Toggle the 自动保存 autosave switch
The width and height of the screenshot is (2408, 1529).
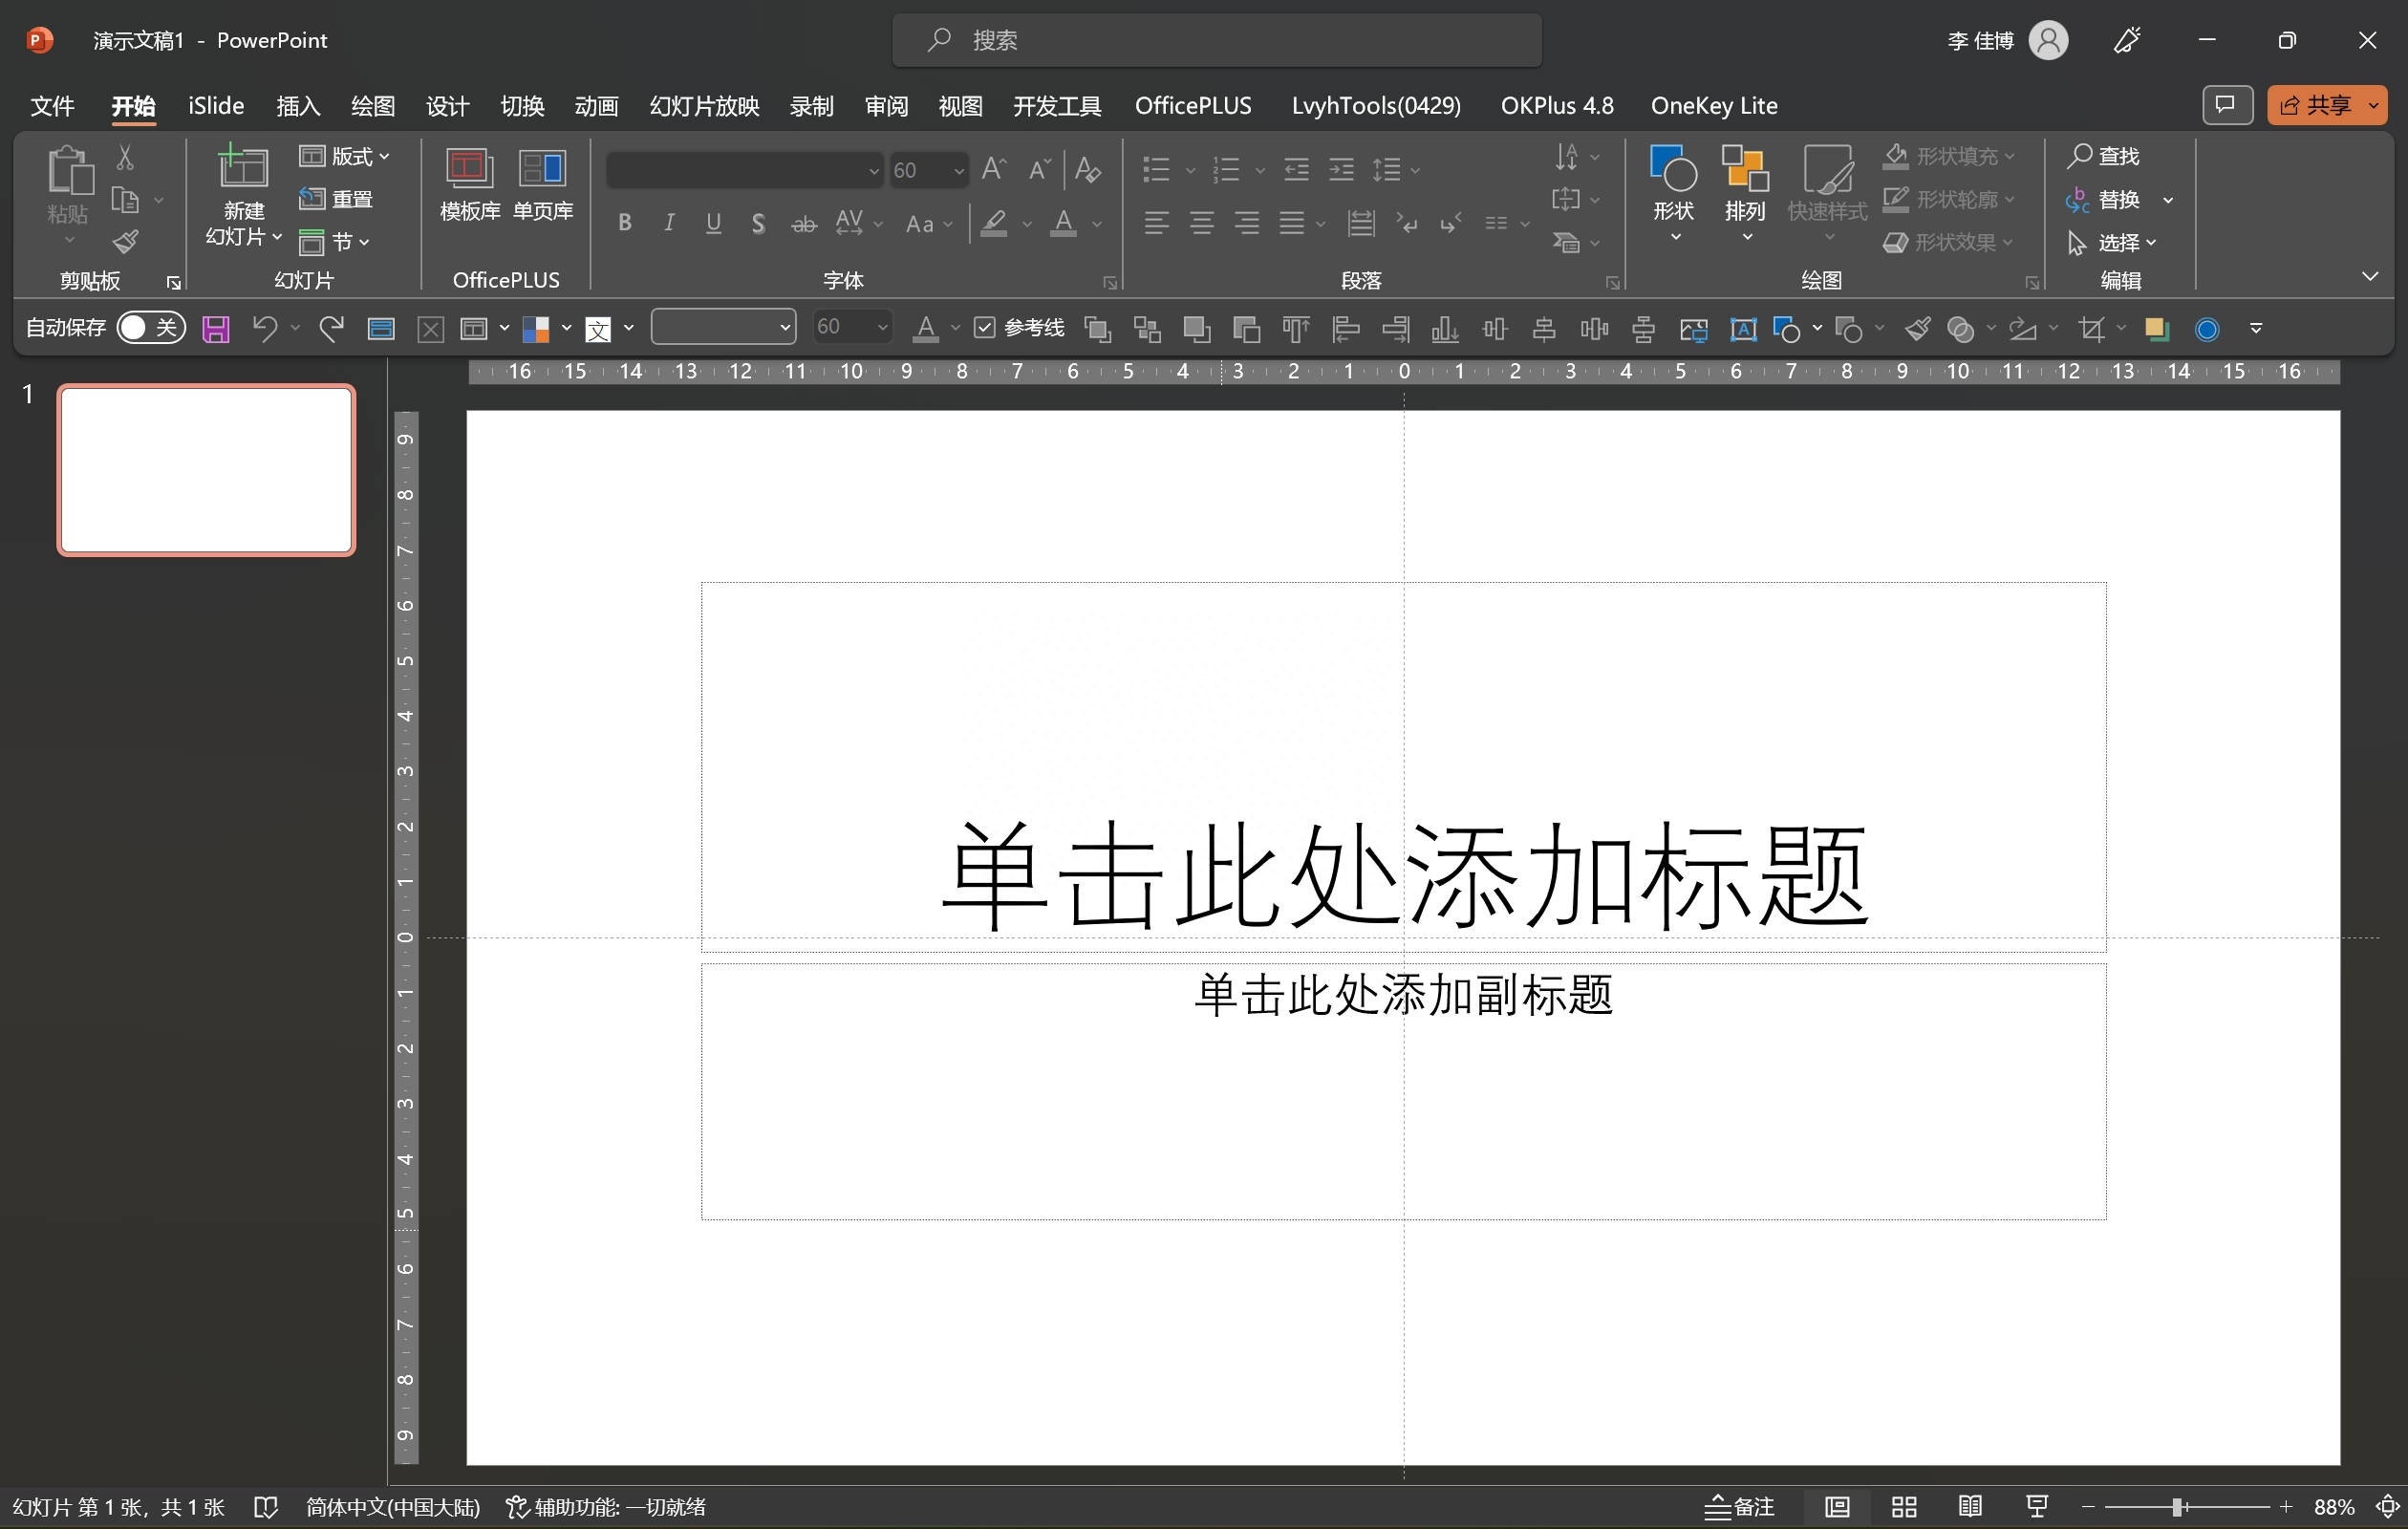(x=150, y=327)
